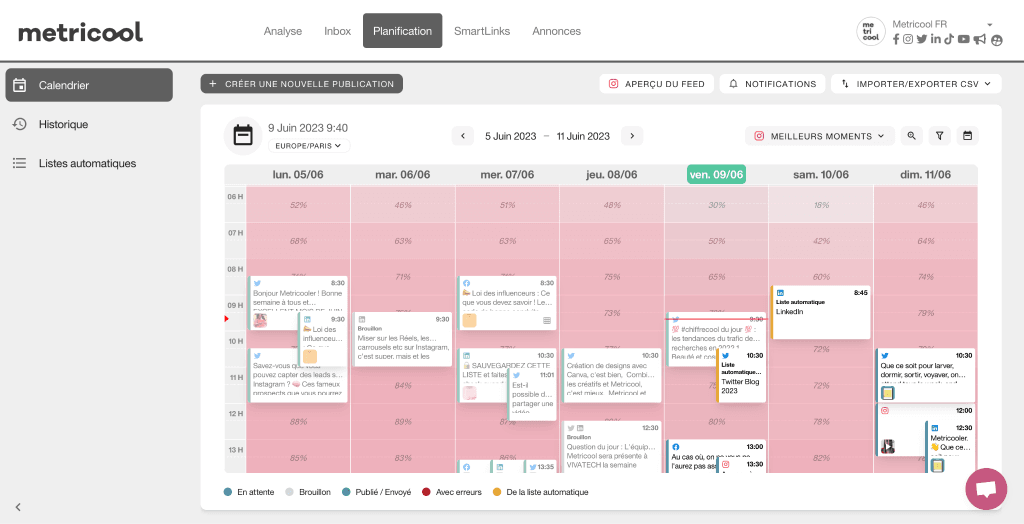Switch to the Analyse tab
Viewport: 1024px width, 524px height.
(282, 31)
